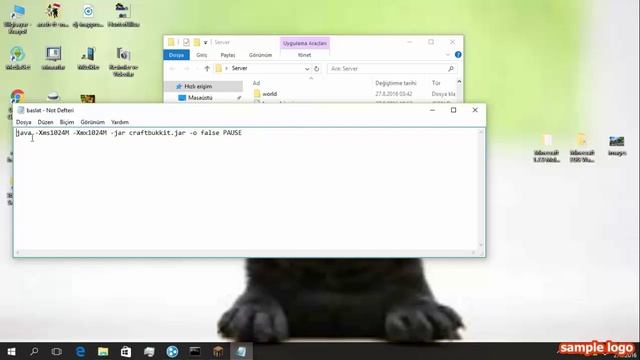Open the blue Dosya tab in Explorer

click(176, 55)
